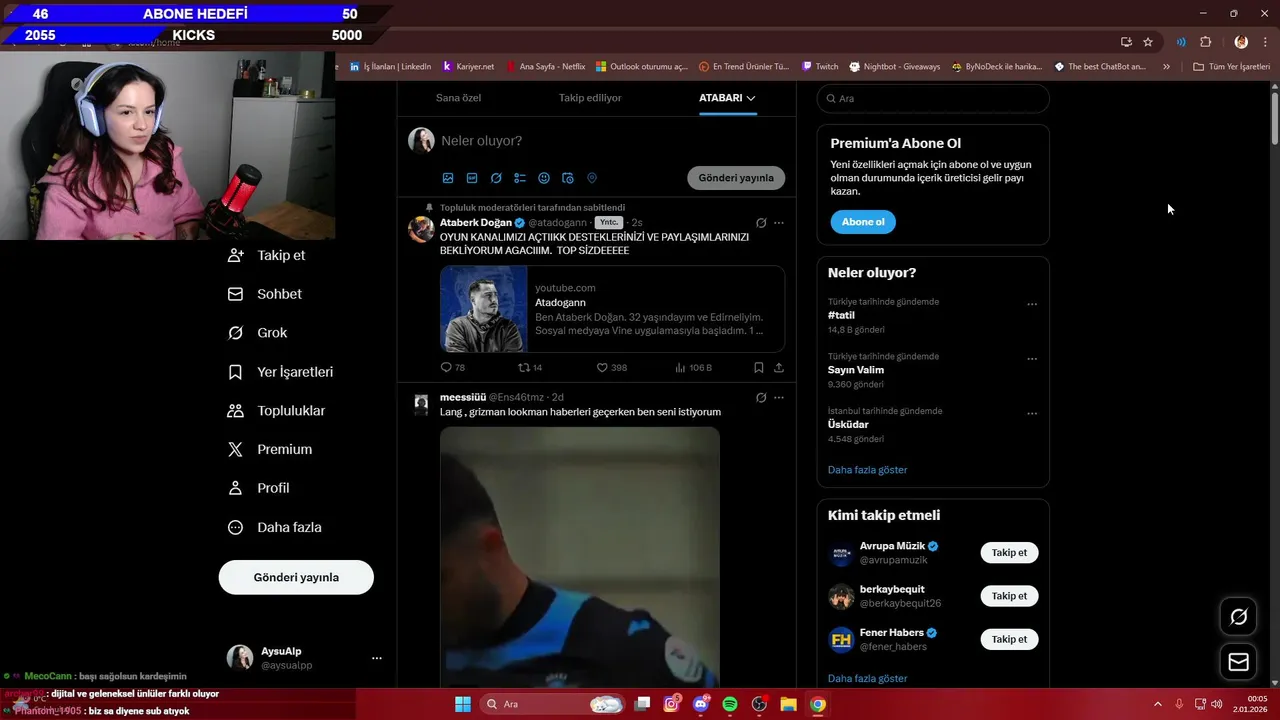Screen dimensions: 1280x720
Task: Open the emoji picker in composer
Action: (544, 178)
